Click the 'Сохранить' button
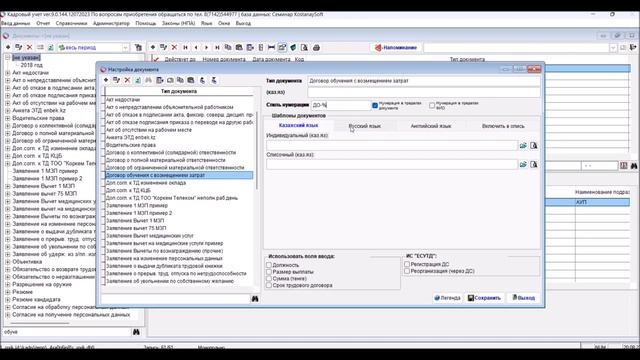 (484, 298)
